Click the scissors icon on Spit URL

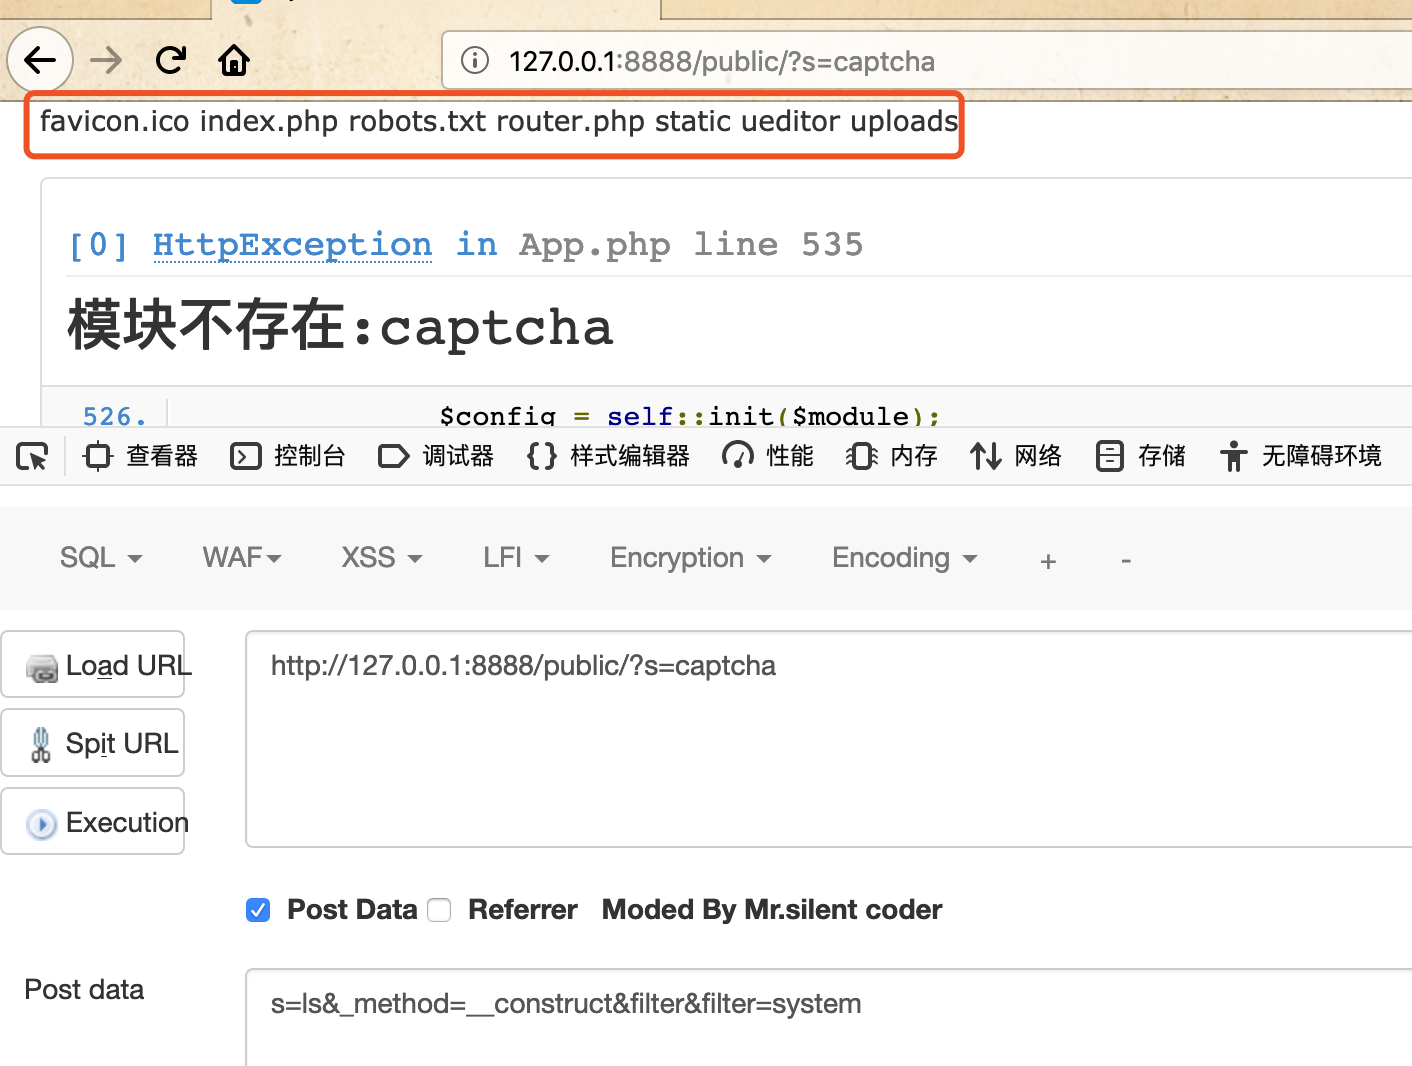41,745
